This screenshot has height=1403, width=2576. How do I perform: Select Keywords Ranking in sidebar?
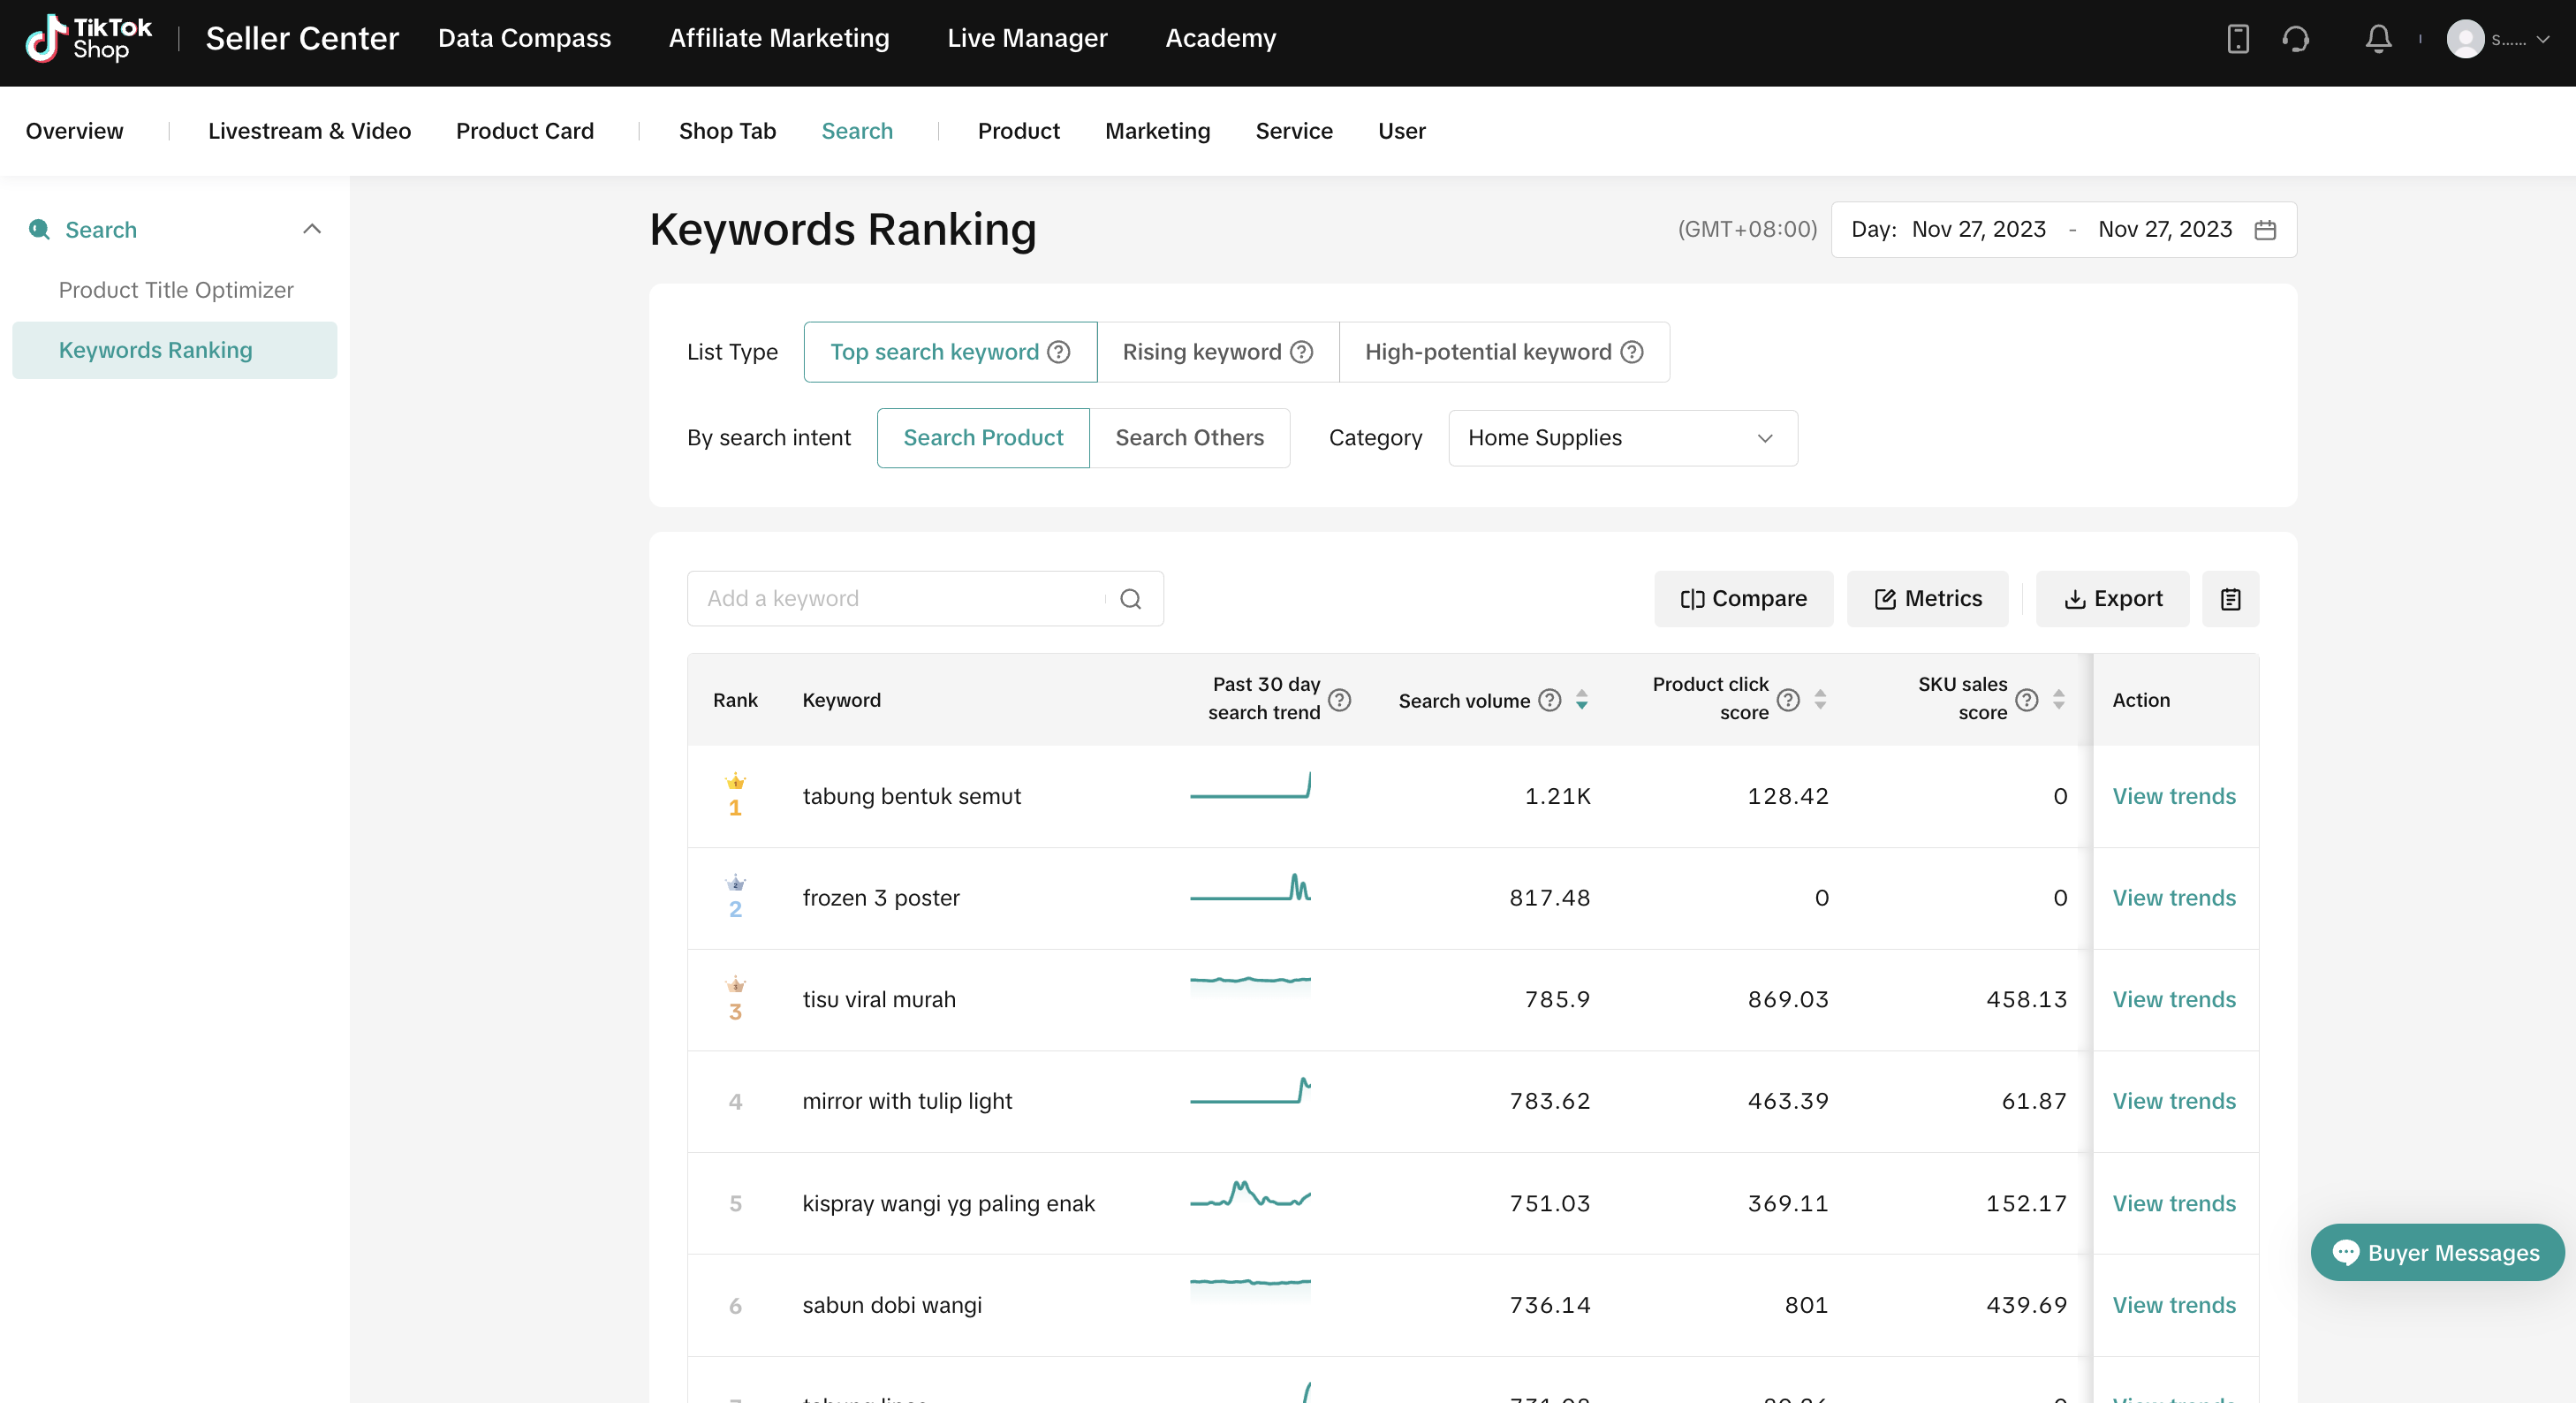click(175, 350)
